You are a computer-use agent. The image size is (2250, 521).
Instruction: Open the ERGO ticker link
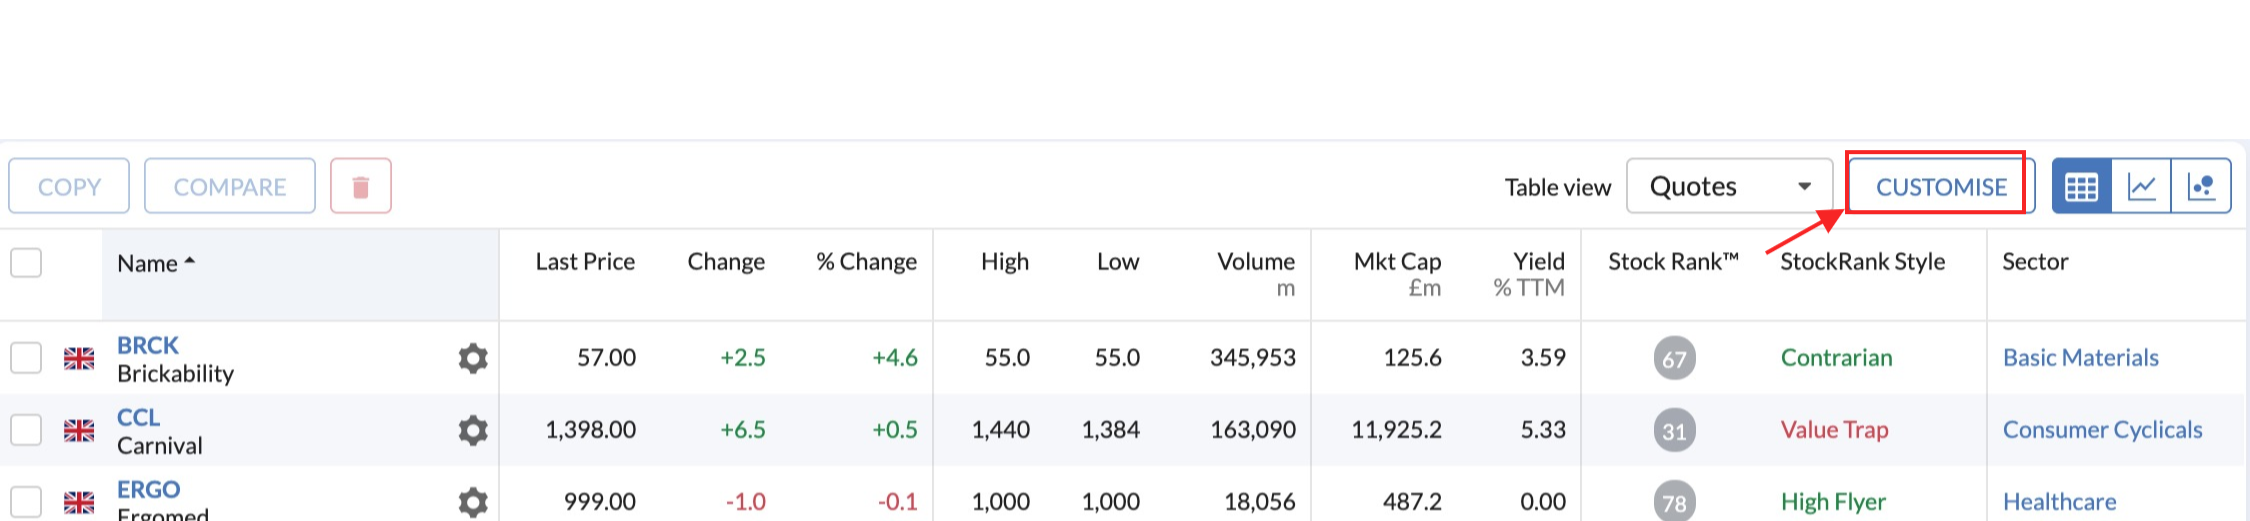pyautogui.click(x=149, y=489)
